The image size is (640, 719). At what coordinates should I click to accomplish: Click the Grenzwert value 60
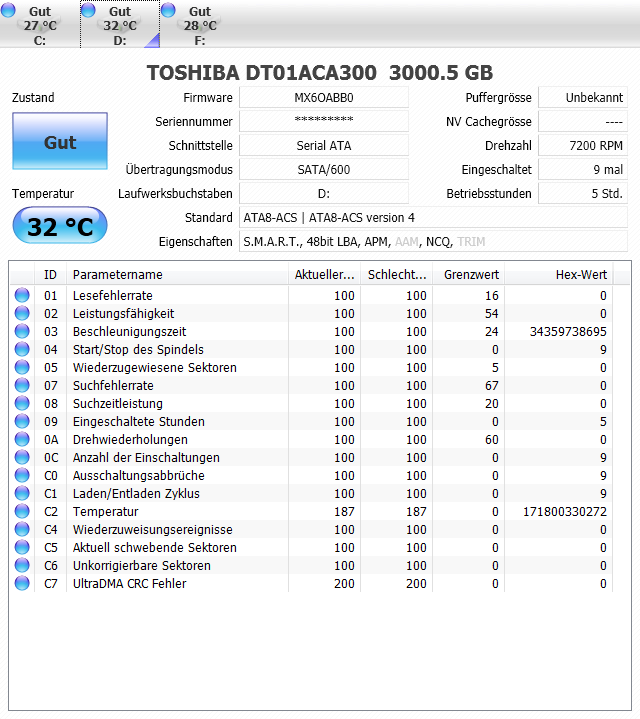pyautogui.click(x=491, y=440)
